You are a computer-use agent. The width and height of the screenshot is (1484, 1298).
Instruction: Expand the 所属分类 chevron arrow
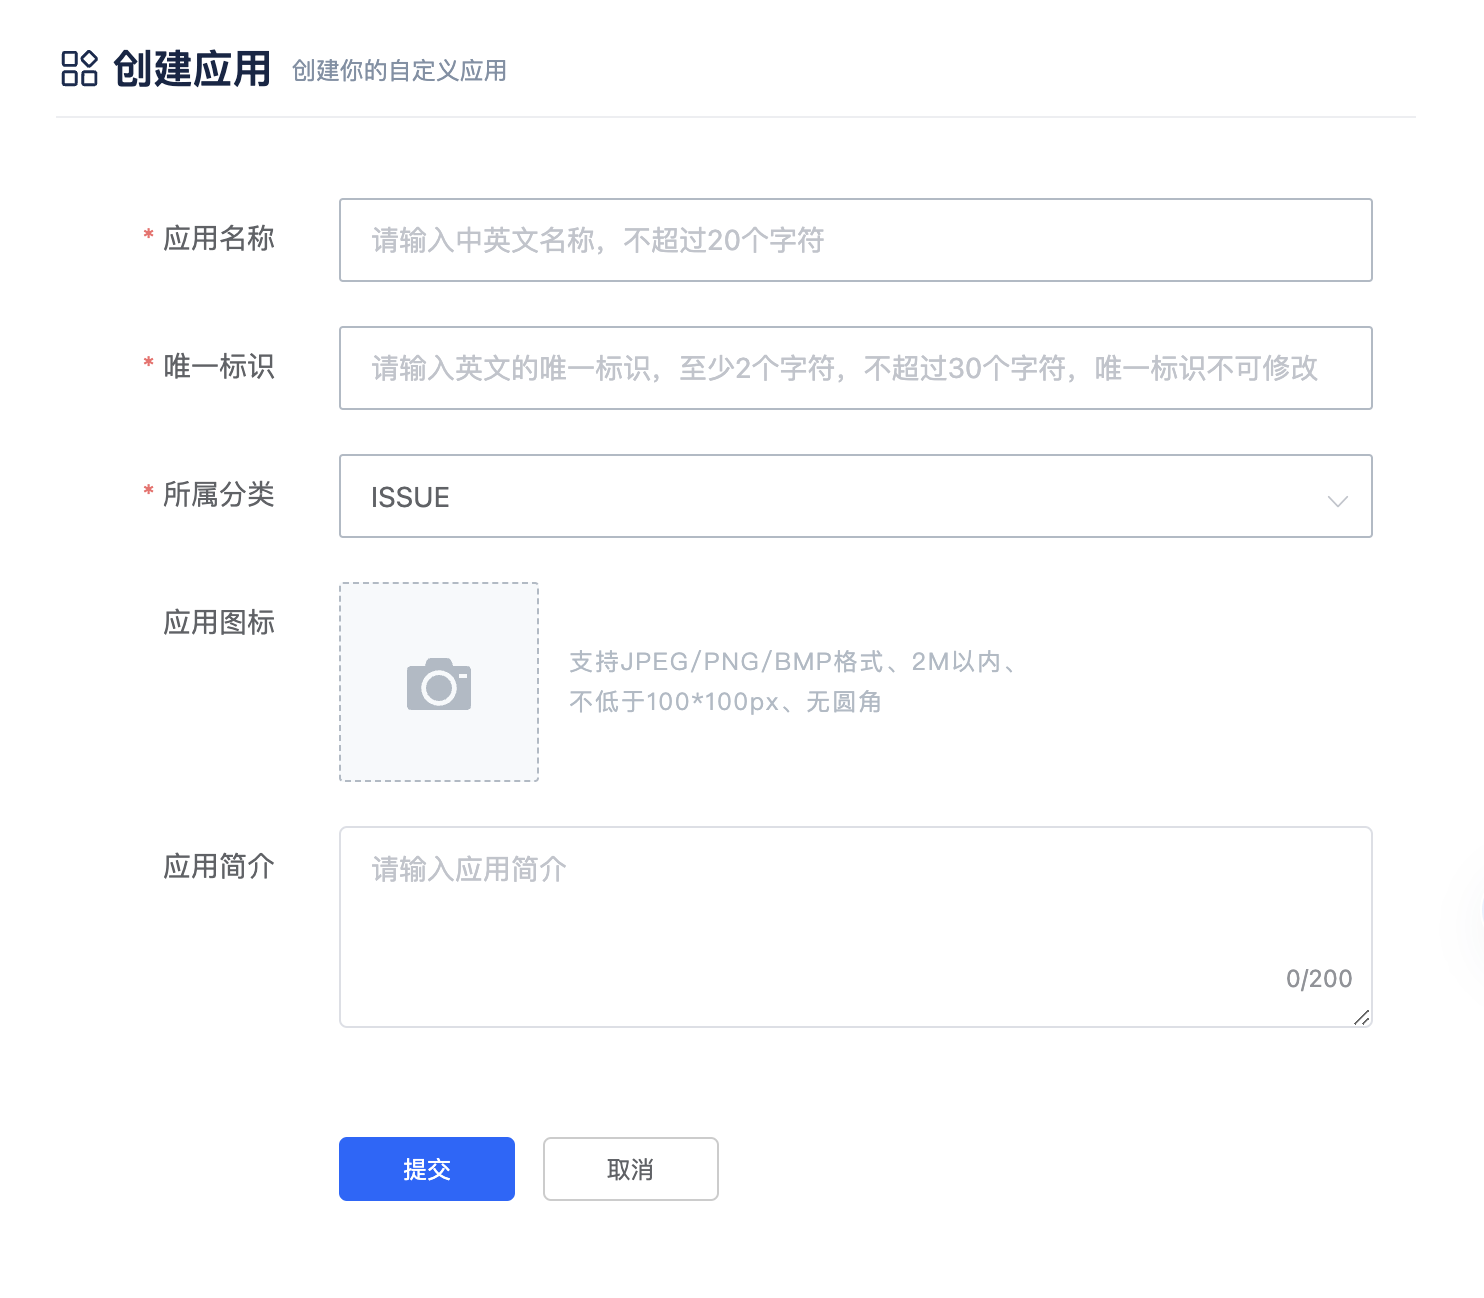pos(1337,500)
